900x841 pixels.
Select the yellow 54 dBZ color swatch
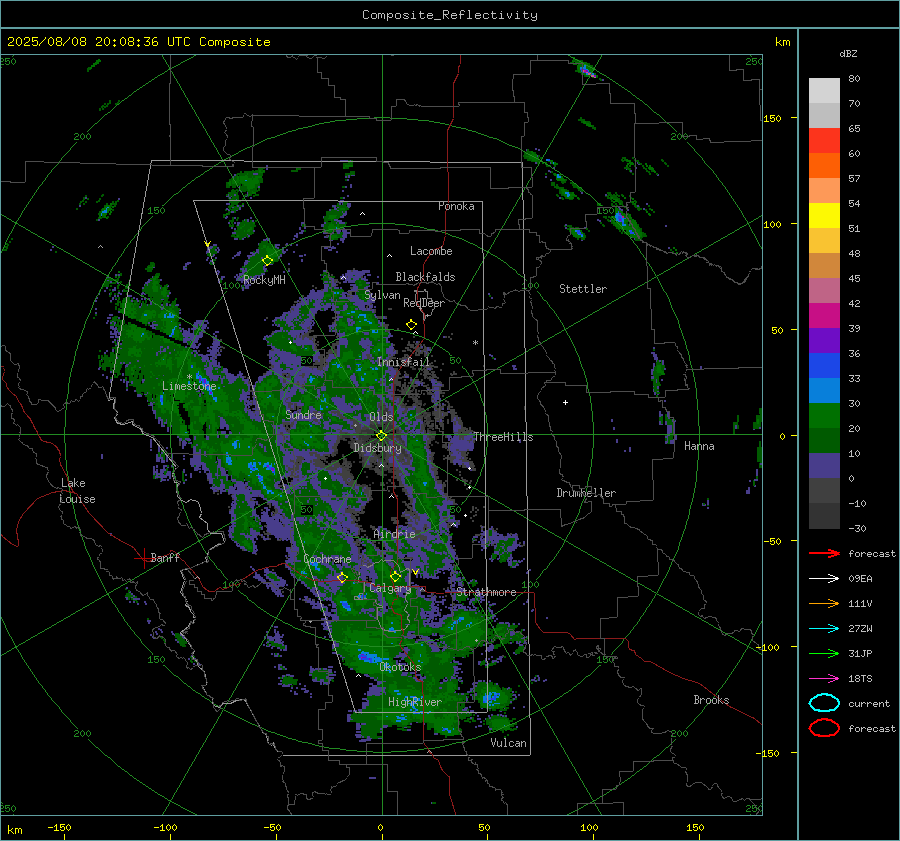pos(824,215)
